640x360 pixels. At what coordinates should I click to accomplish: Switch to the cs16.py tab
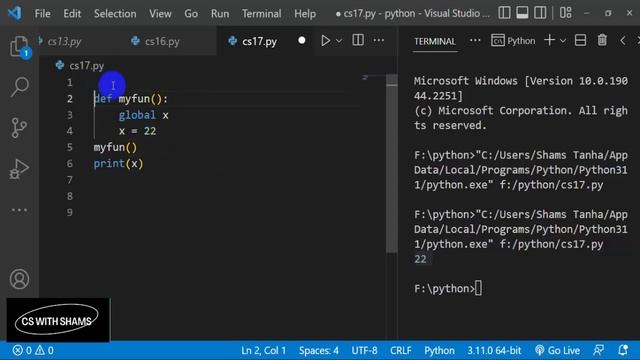[162, 41]
